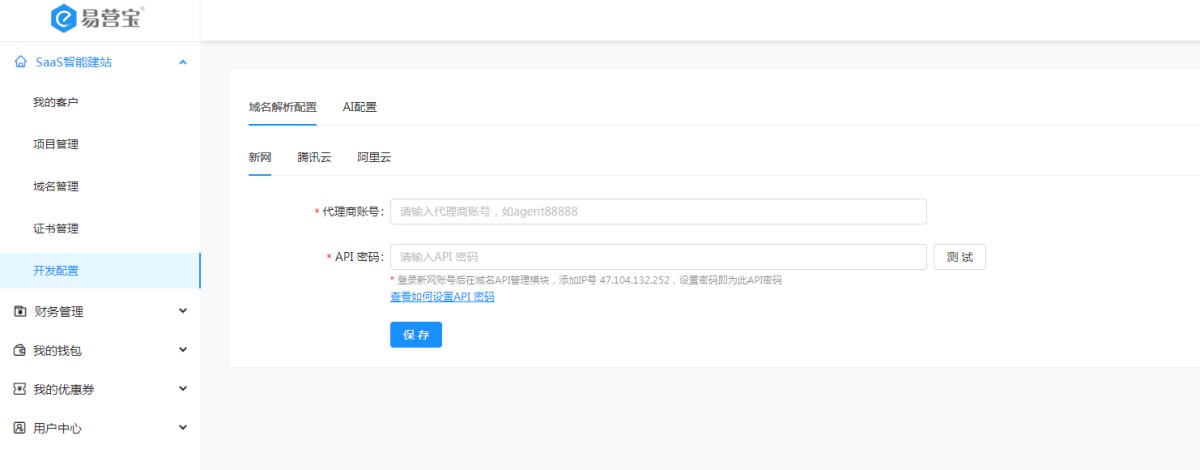
Task: Open the 查看如何设置API密码 link
Action: click(441, 297)
